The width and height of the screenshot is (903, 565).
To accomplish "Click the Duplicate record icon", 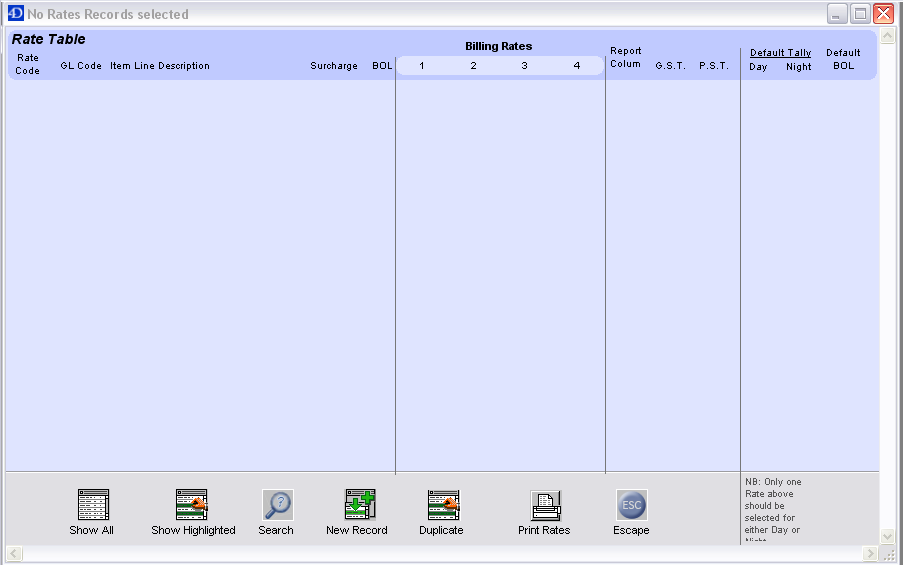I will pyautogui.click(x=442, y=505).
